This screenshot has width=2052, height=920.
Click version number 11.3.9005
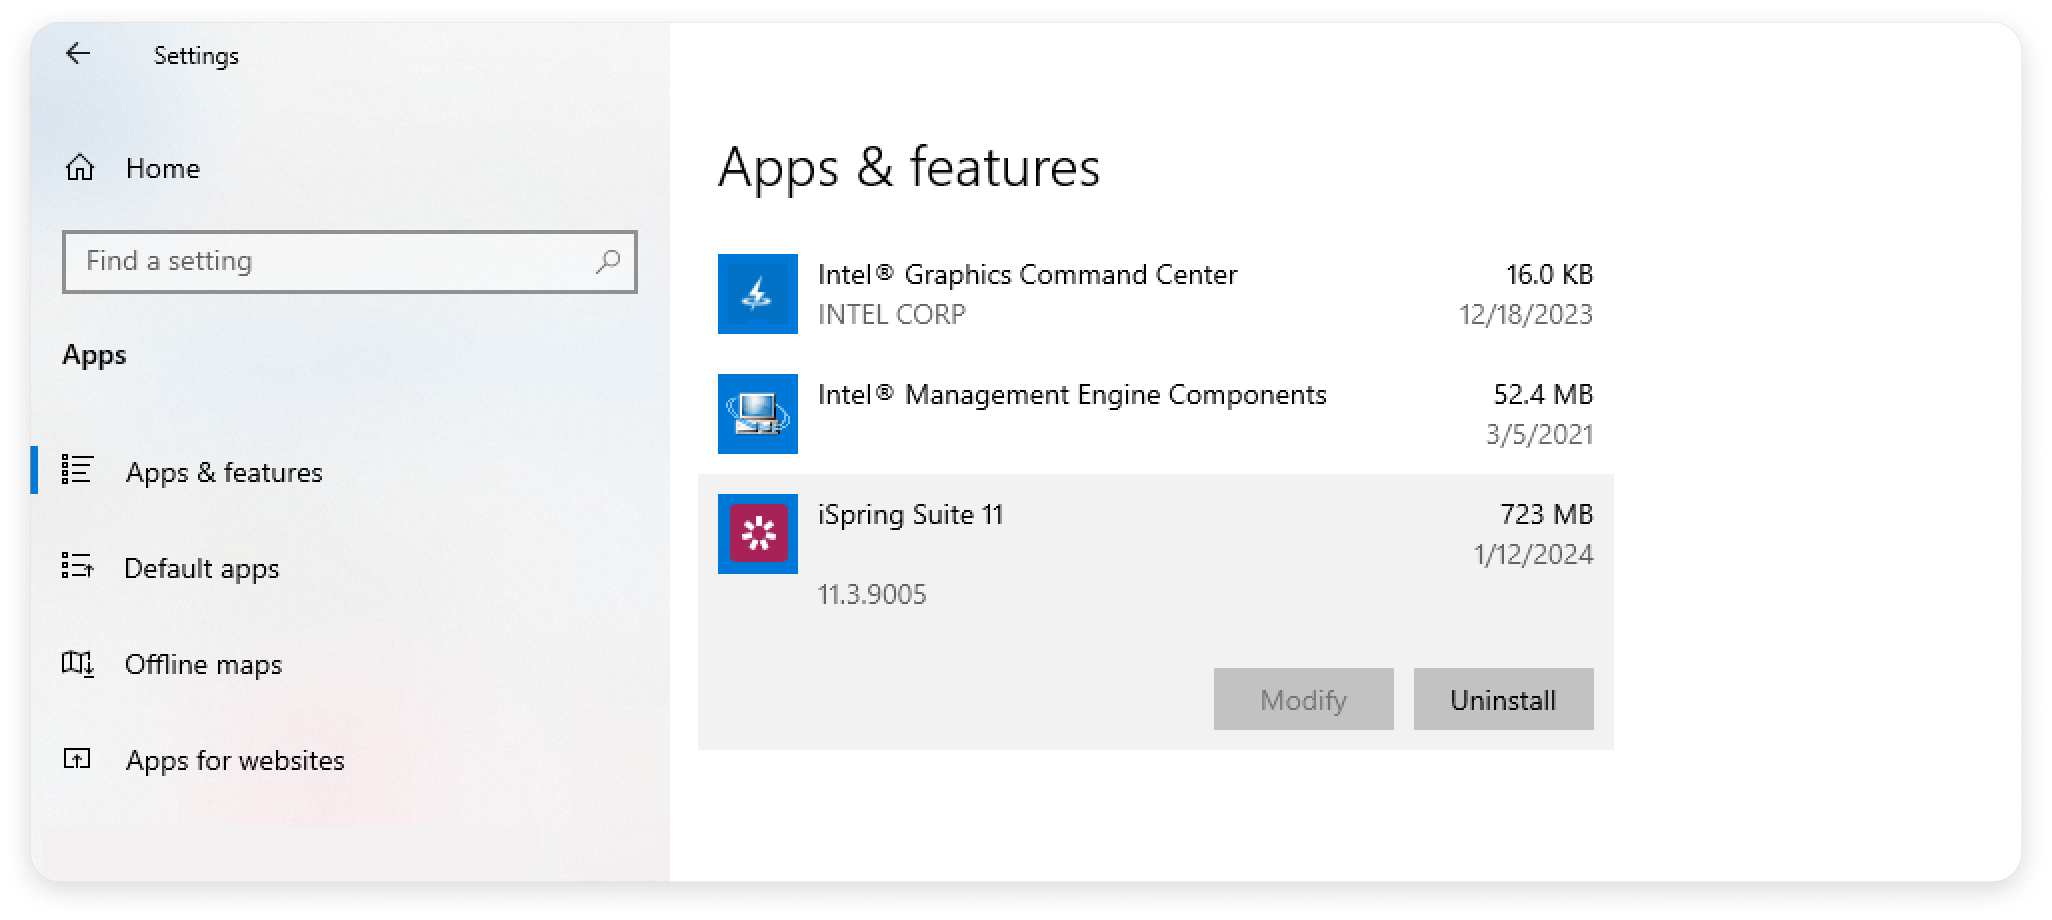872,594
